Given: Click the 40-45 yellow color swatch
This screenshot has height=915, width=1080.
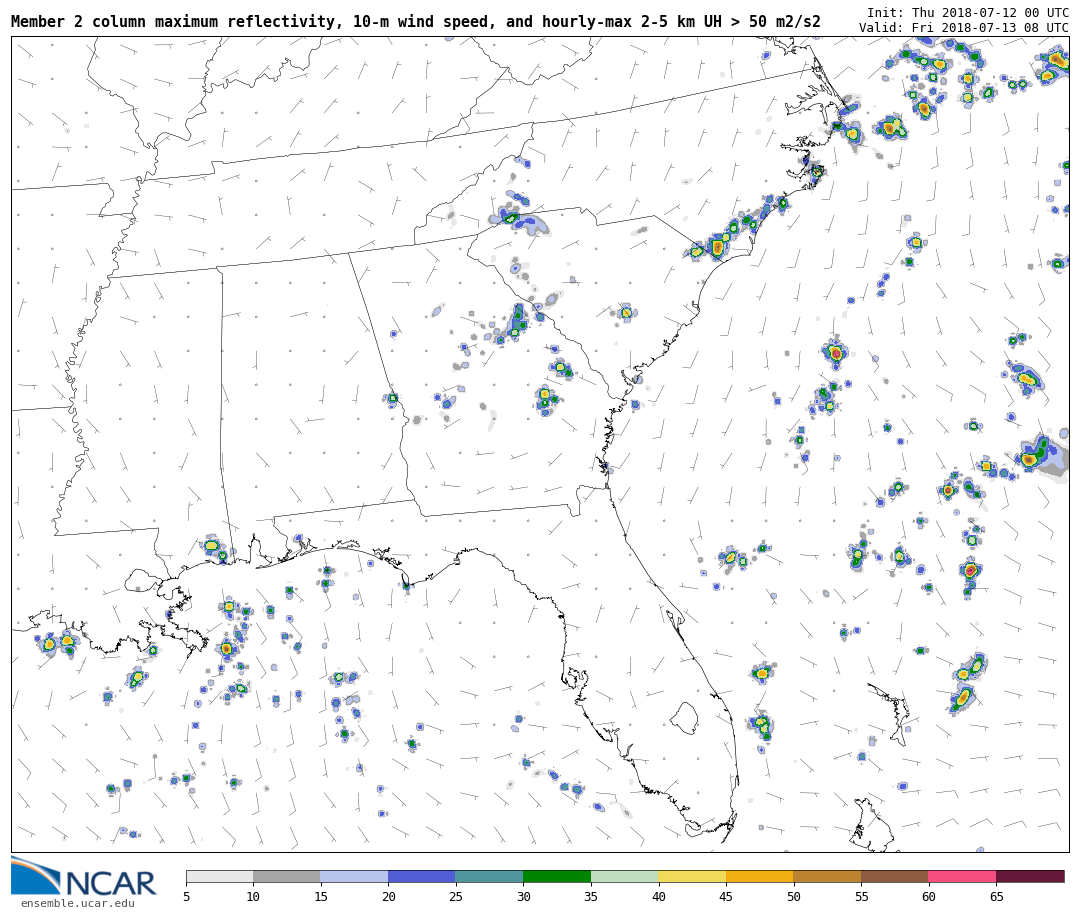Looking at the screenshot, I should tap(692, 876).
